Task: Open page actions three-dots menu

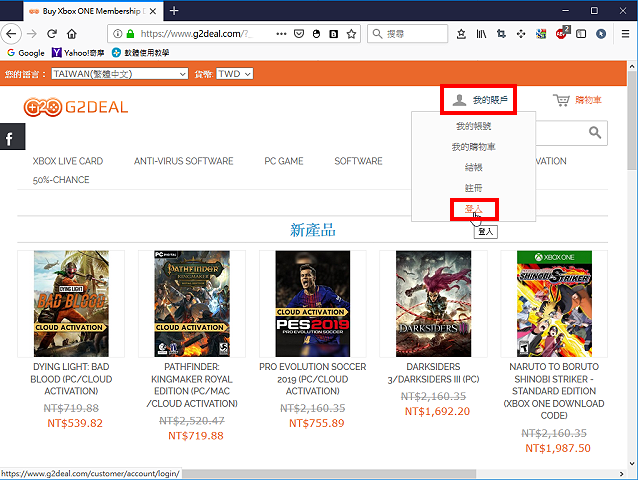Action: tap(281, 34)
